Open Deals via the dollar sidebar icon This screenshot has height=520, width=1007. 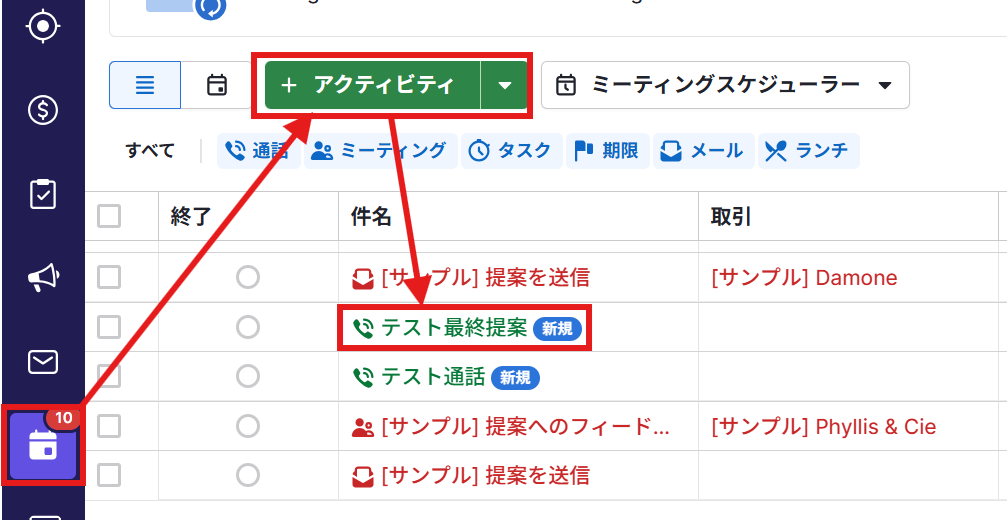tap(43, 110)
